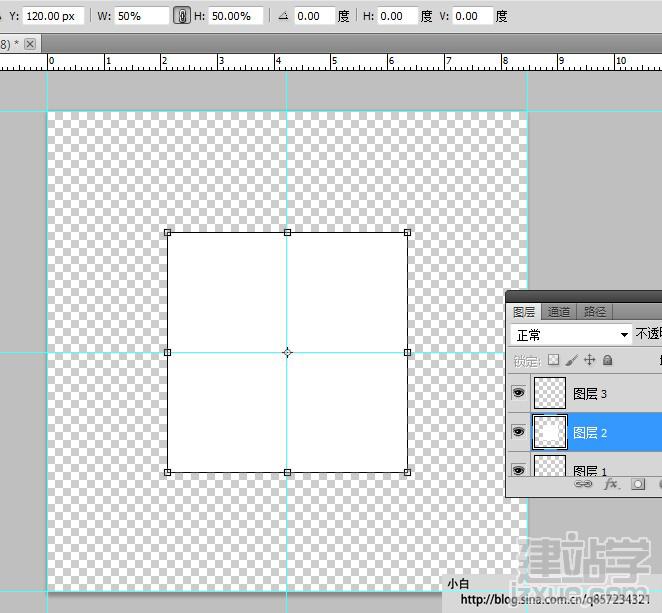Image resolution: width=662 pixels, height=613 pixels.
Task: Click the middle-right transform handle
Action: coord(407,353)
